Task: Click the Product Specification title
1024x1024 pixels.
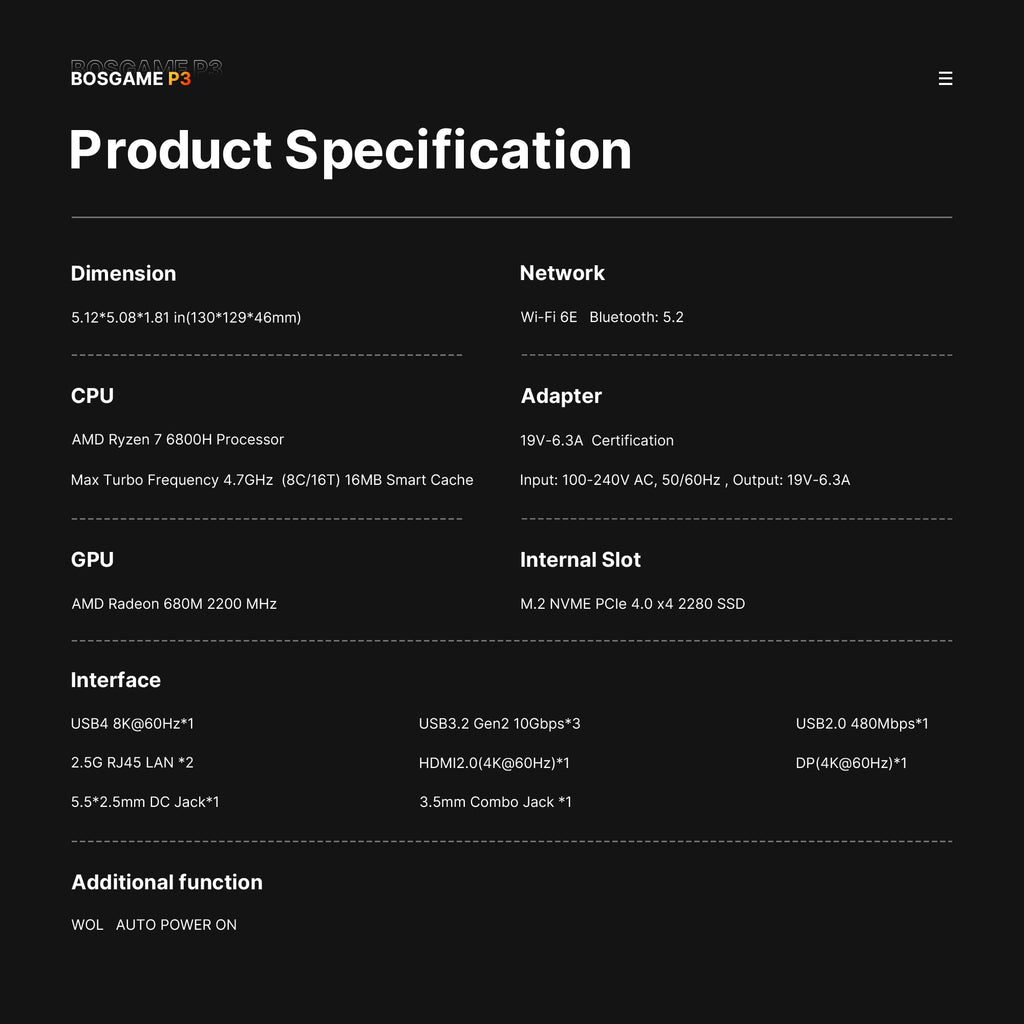Action: pos(350,150)
